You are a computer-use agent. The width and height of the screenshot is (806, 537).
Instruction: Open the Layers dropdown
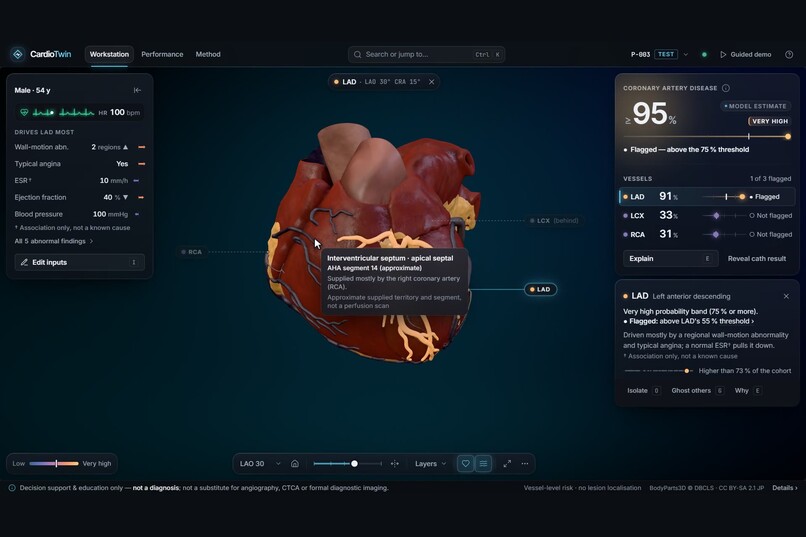coord(430,464)
